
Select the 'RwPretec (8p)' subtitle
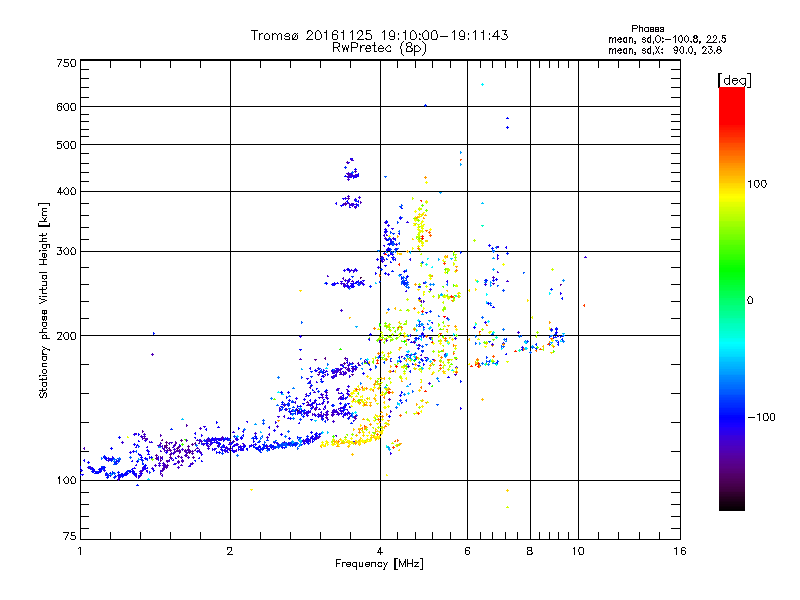379,48
